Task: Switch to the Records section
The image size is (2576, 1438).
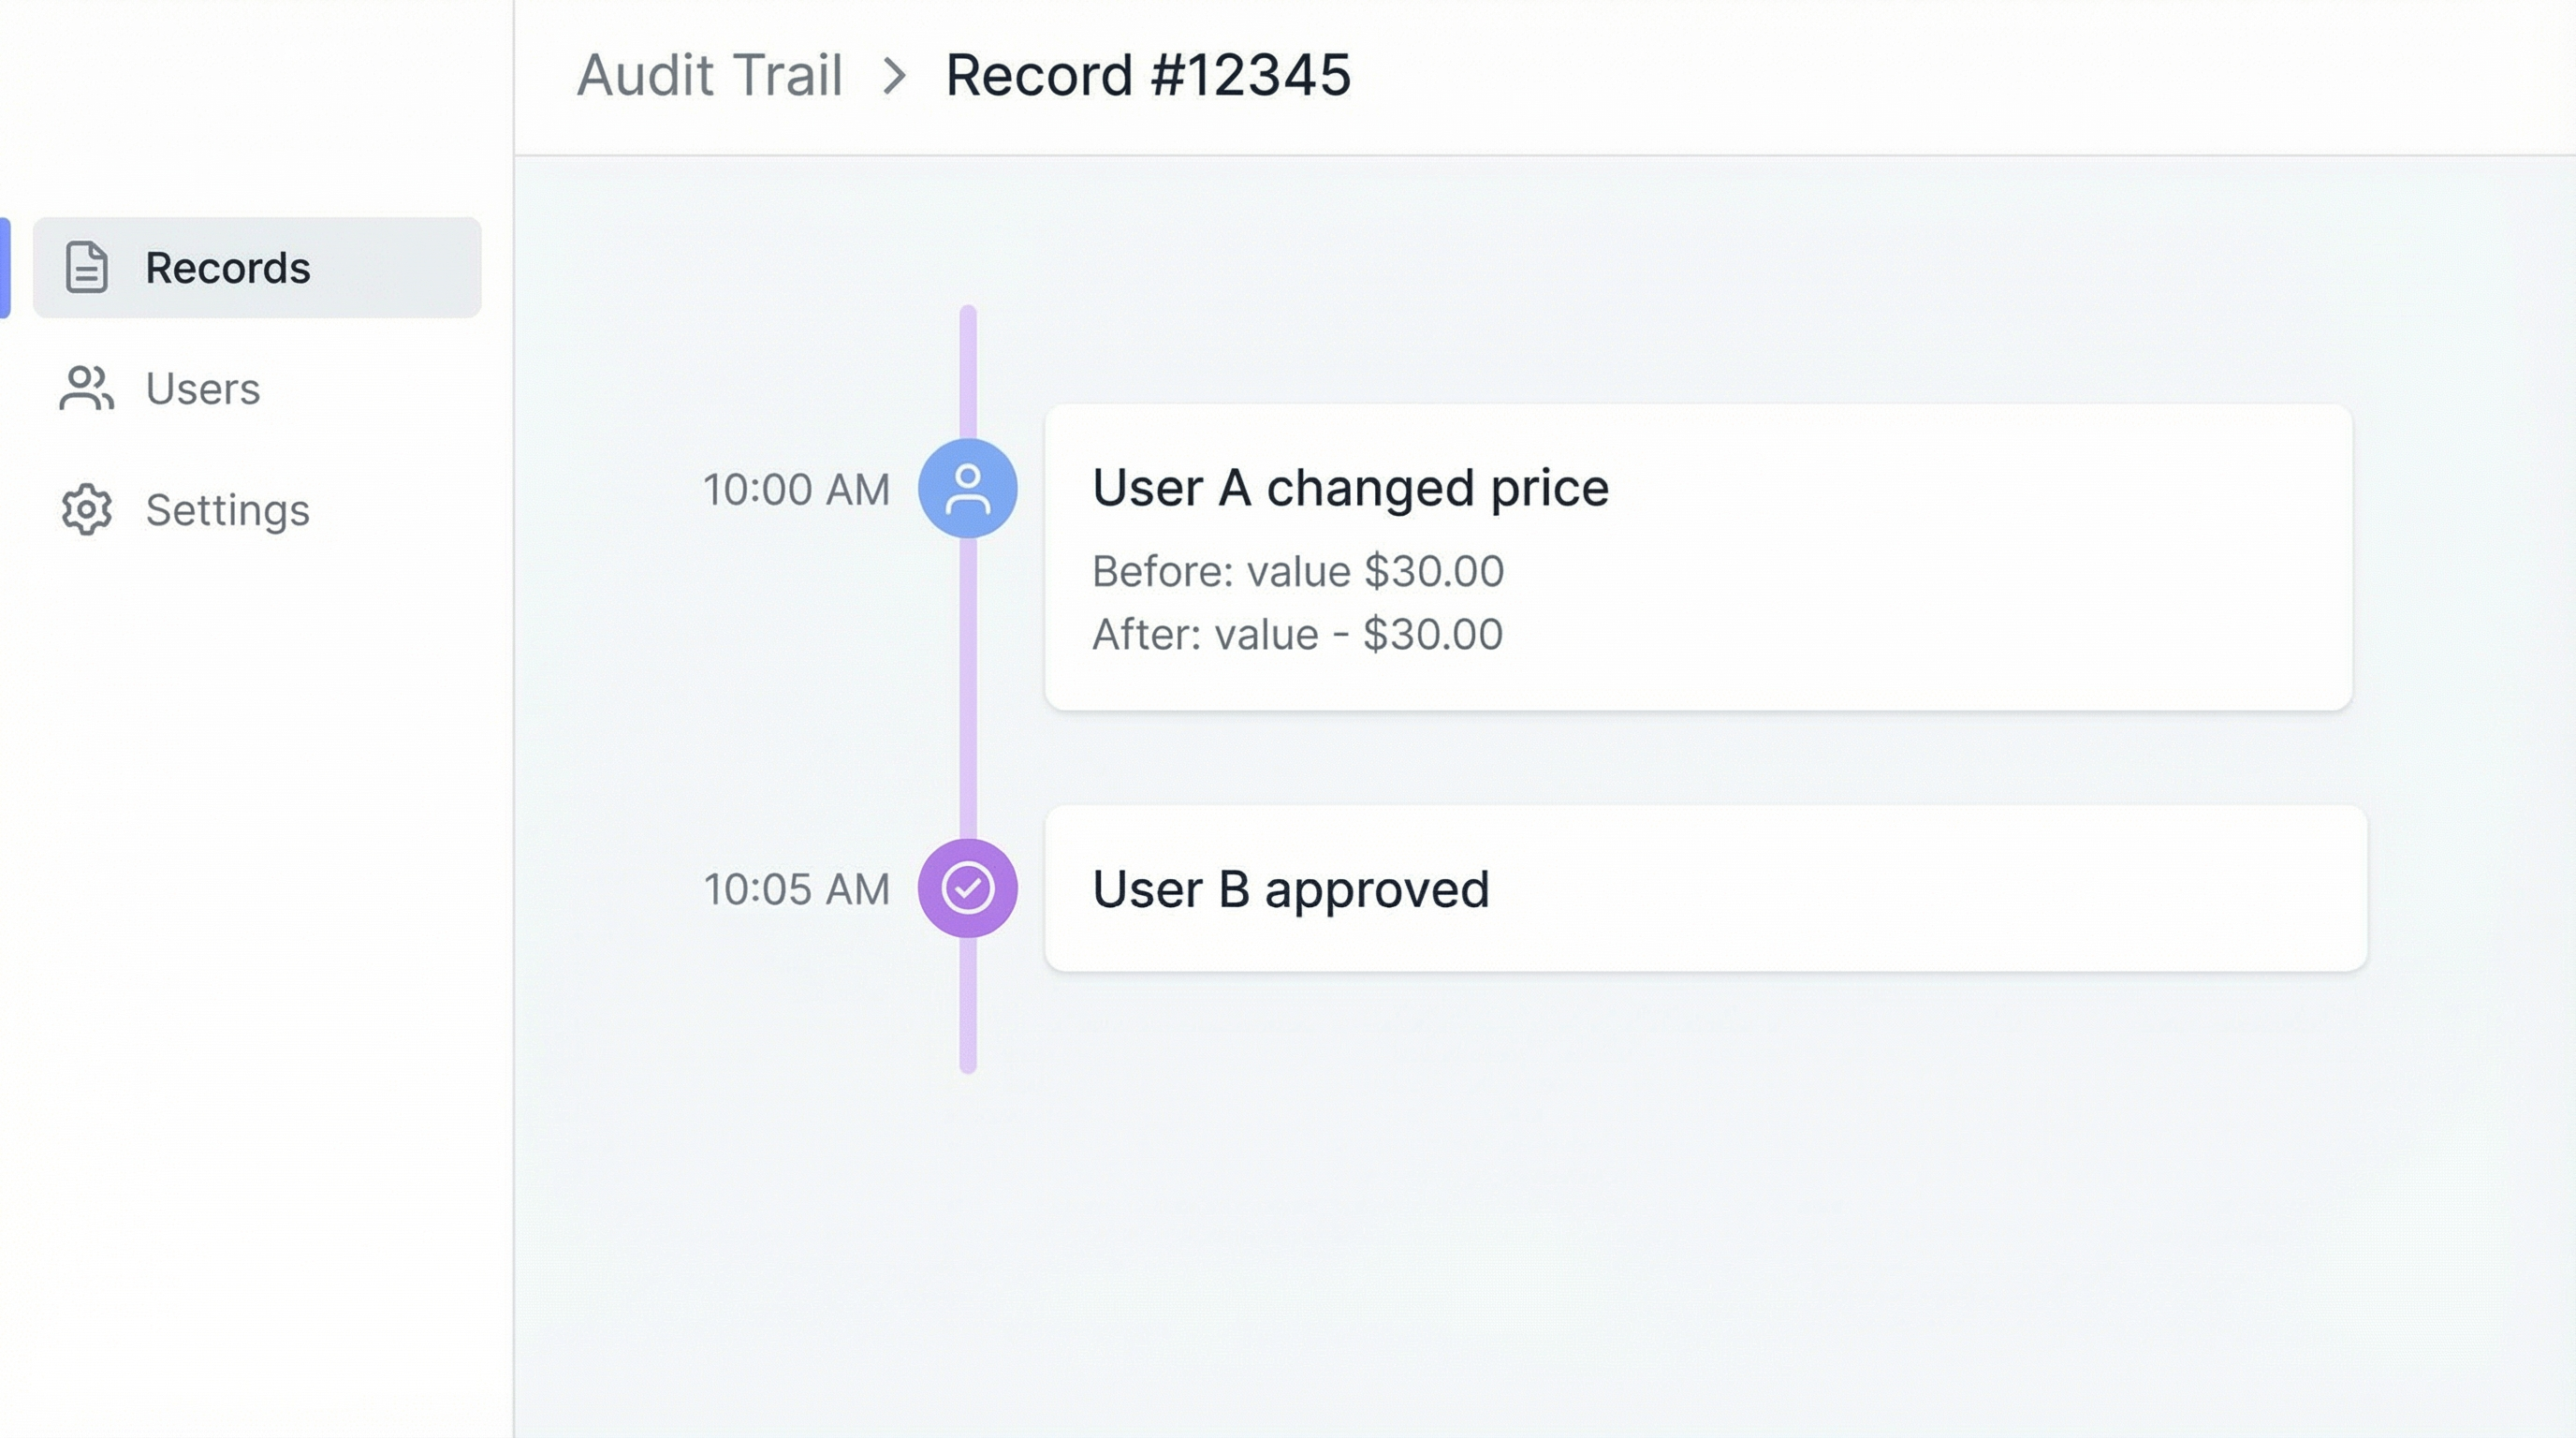Action: 227,267
